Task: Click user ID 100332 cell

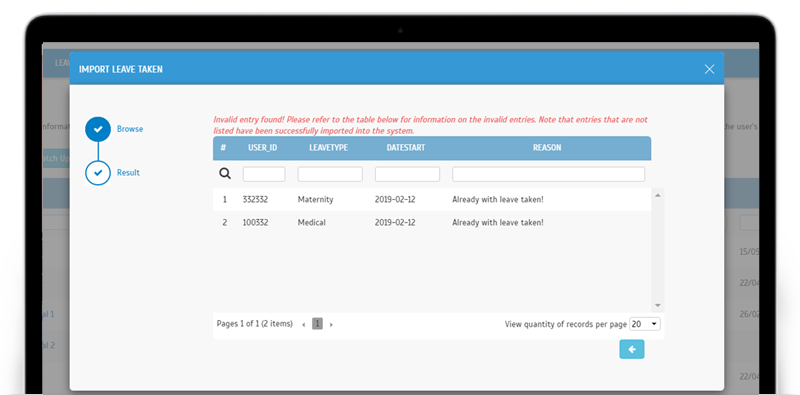Action: tap(255, 223)
